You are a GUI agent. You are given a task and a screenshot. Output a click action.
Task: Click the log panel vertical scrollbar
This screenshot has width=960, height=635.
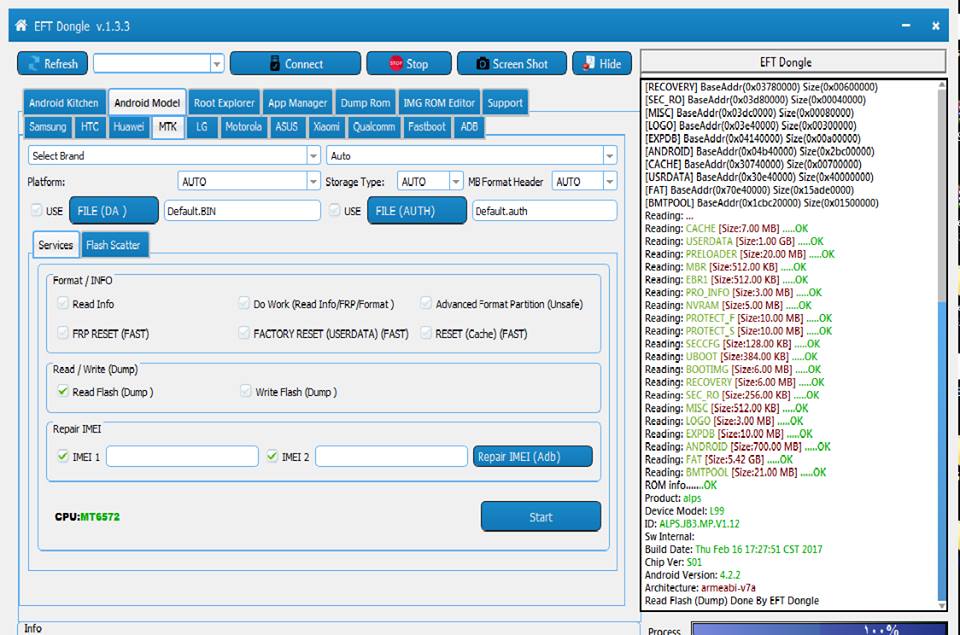pyautogui.click(x=942, y=345)
